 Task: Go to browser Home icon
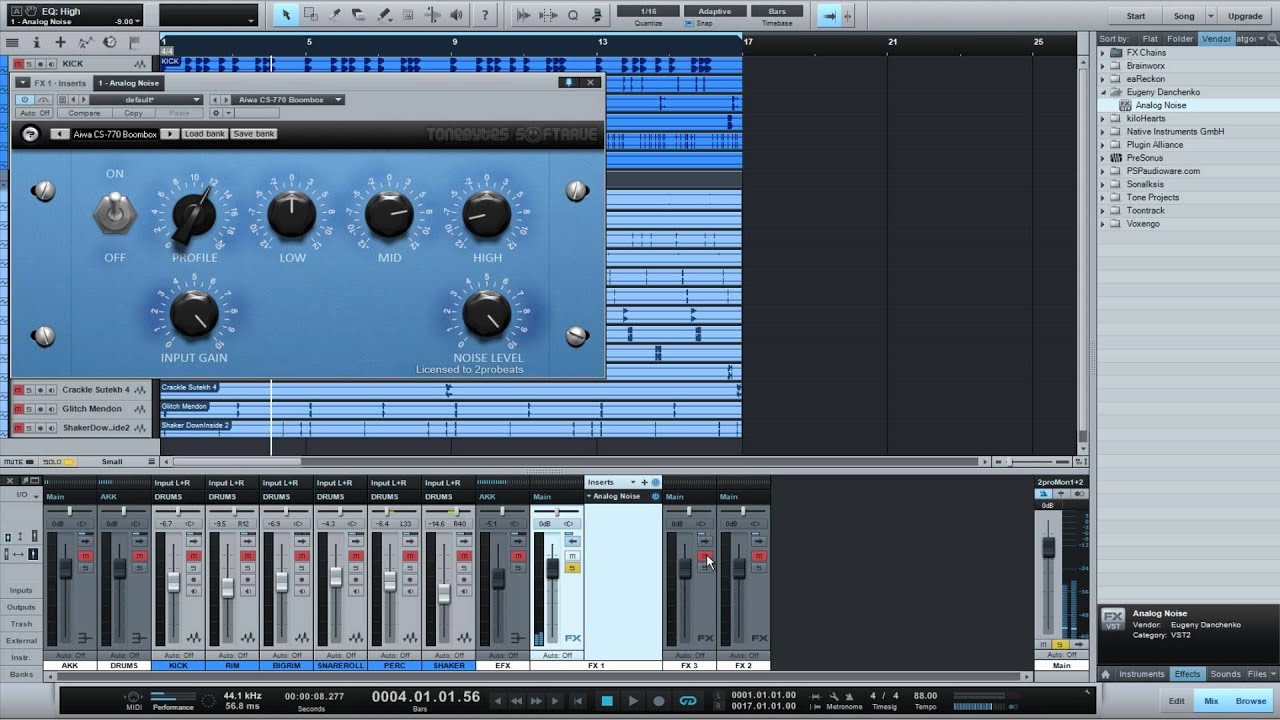click(x=1105, y=674)
